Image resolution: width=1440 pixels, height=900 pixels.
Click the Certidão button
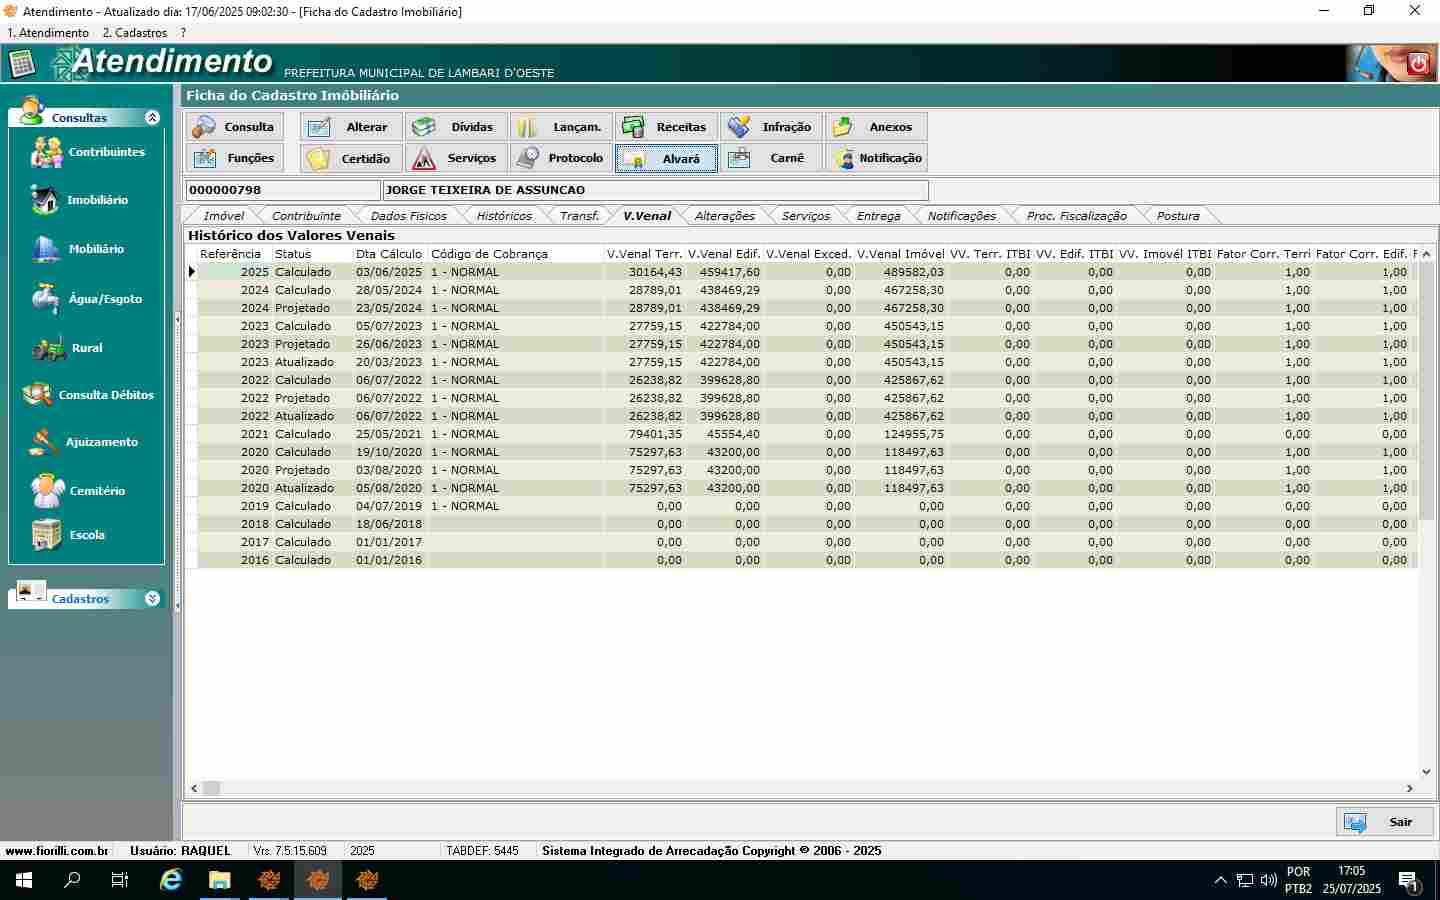point(352,158)
